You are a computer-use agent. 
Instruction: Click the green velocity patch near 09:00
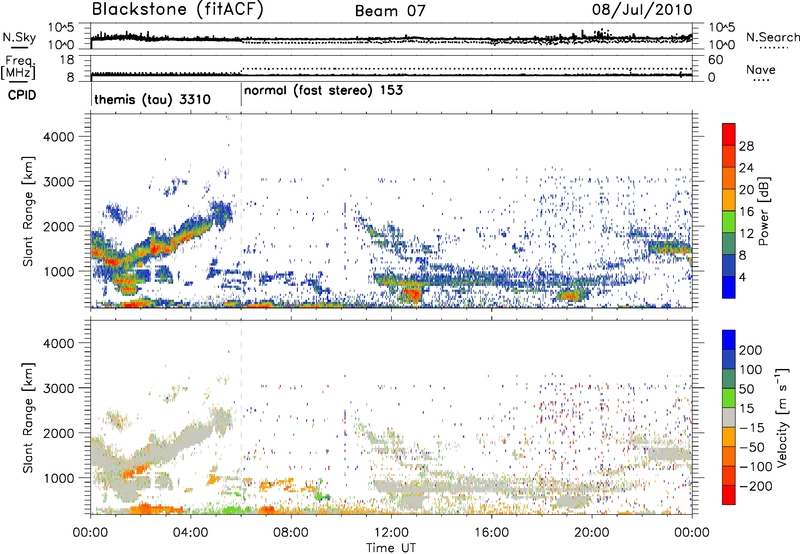pos(321,495)
